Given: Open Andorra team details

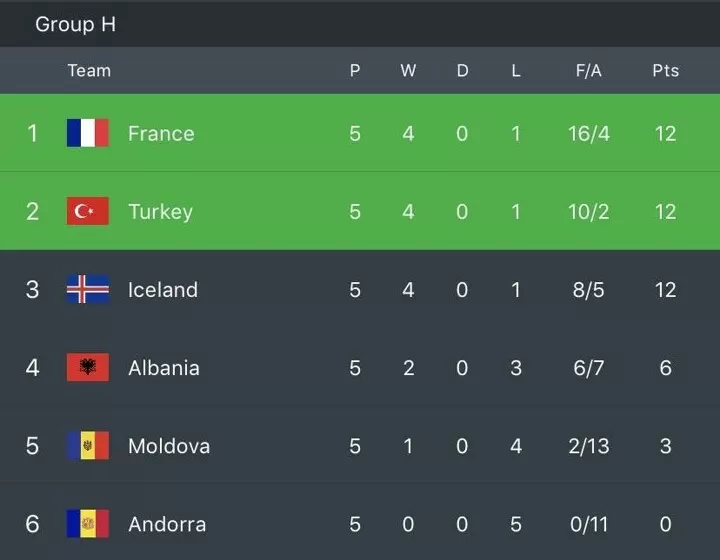Looking at the screenshot, I should (167, 524).
